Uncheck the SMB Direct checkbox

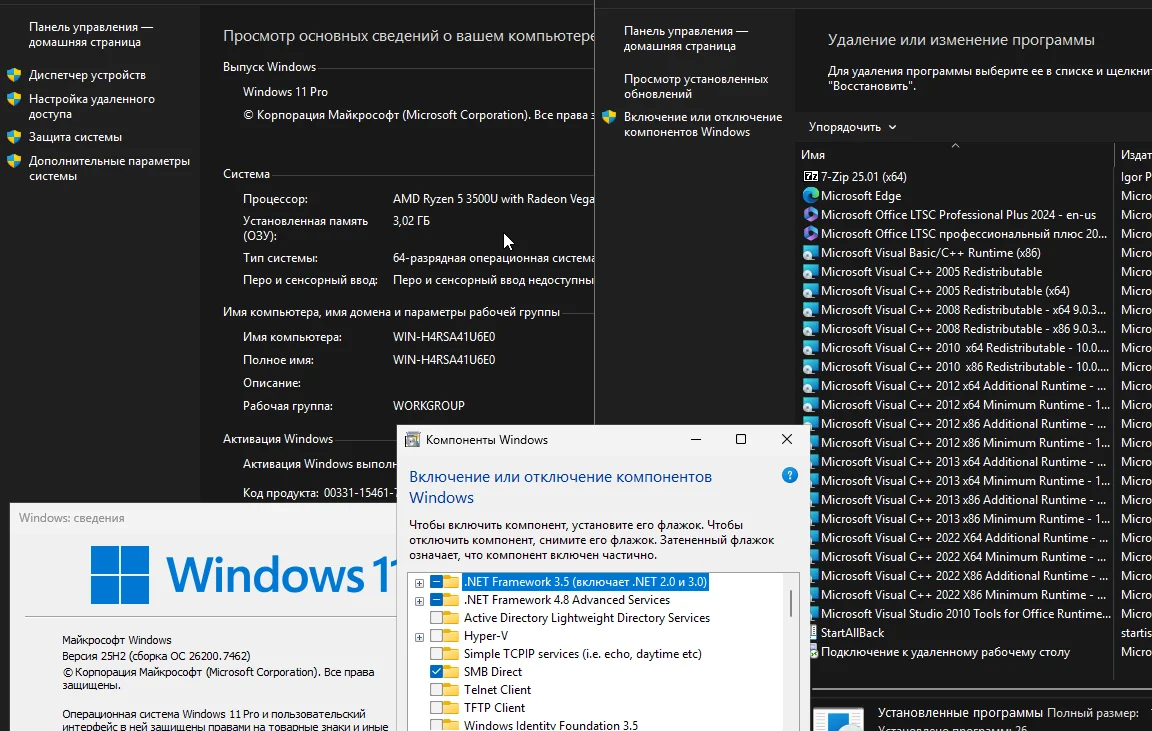coord(437,672)
